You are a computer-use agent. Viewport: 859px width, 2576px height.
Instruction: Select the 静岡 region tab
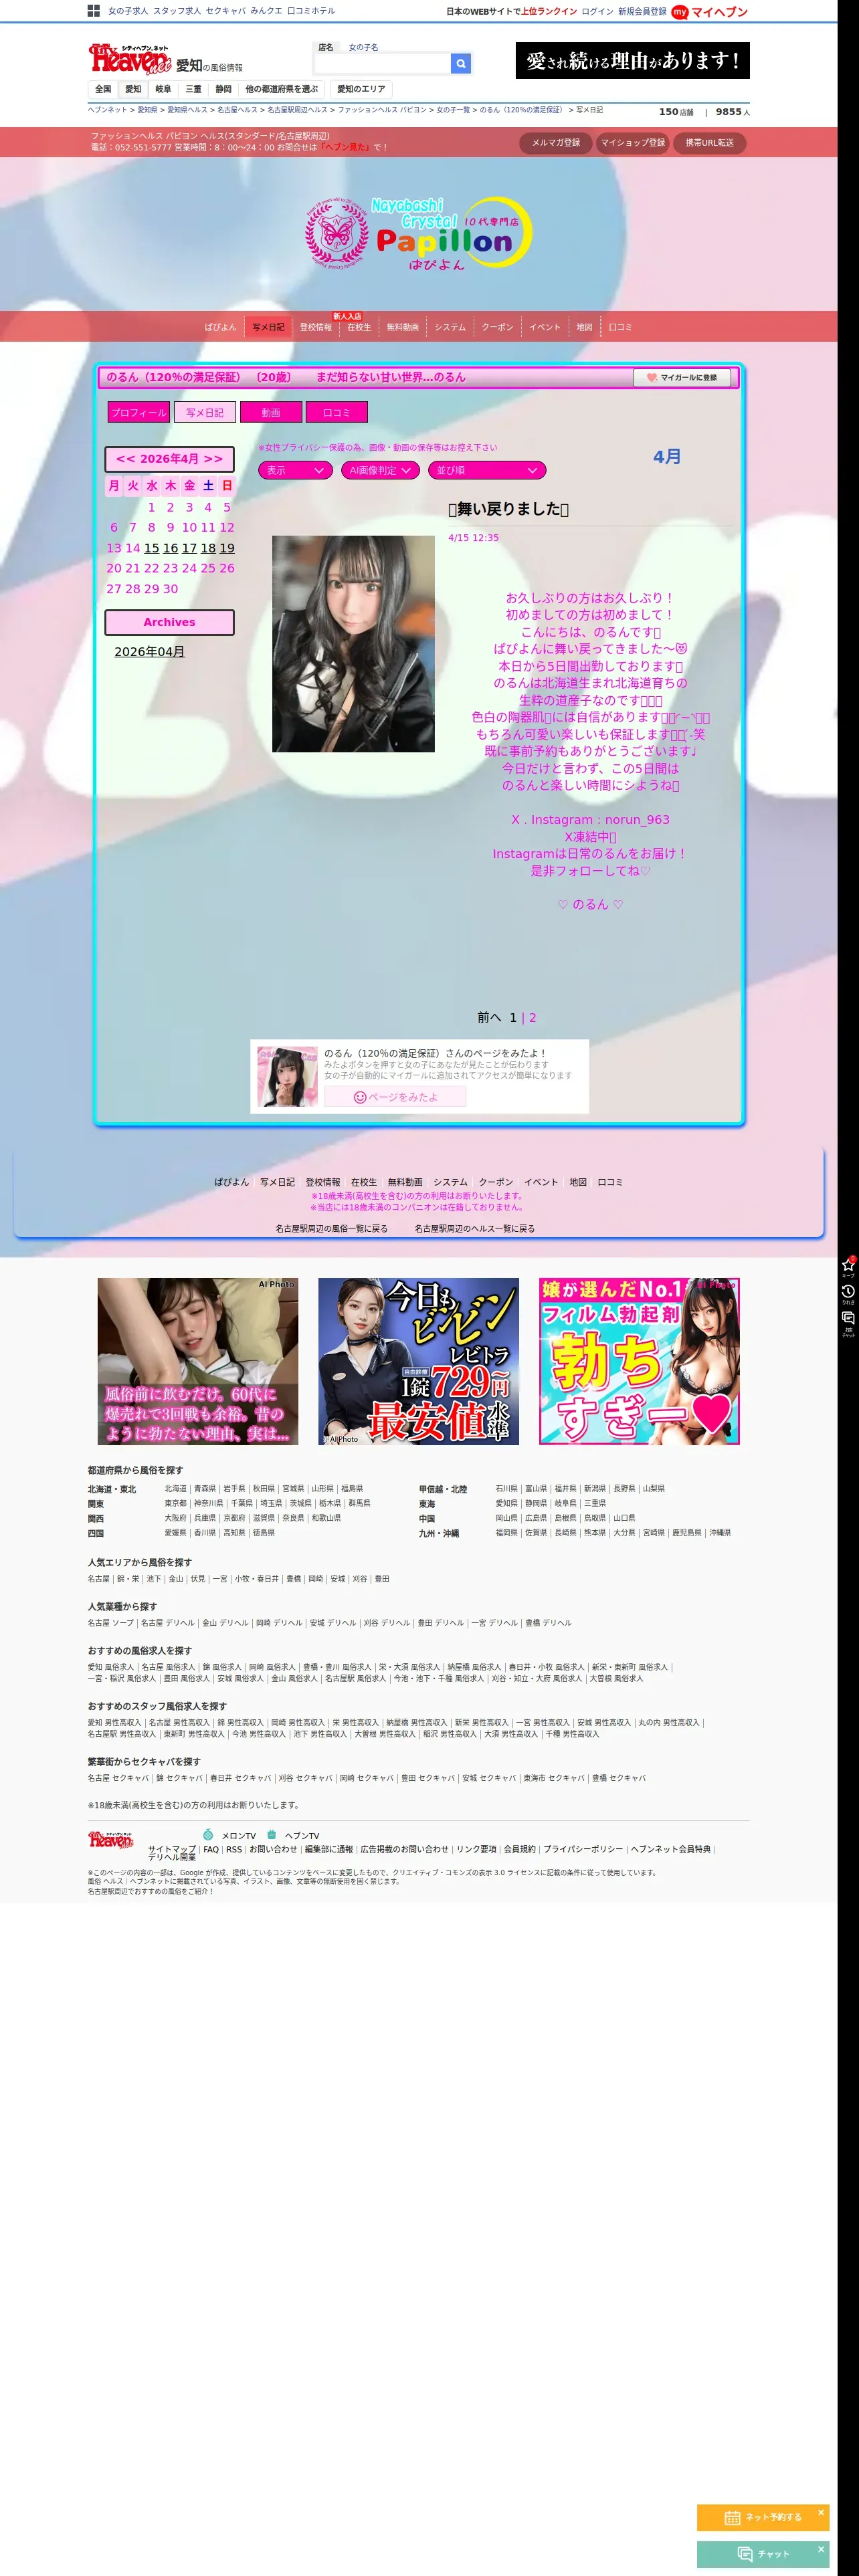[223, 89]
